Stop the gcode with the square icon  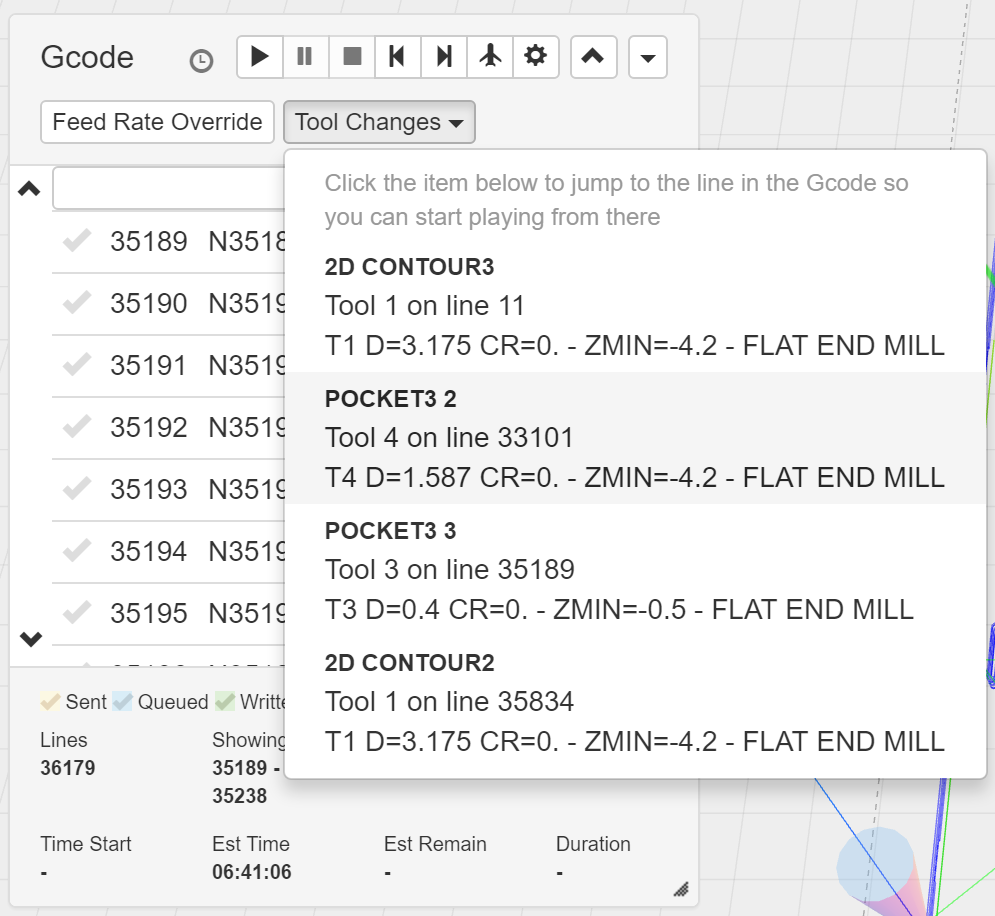click(x=352, y=57)
